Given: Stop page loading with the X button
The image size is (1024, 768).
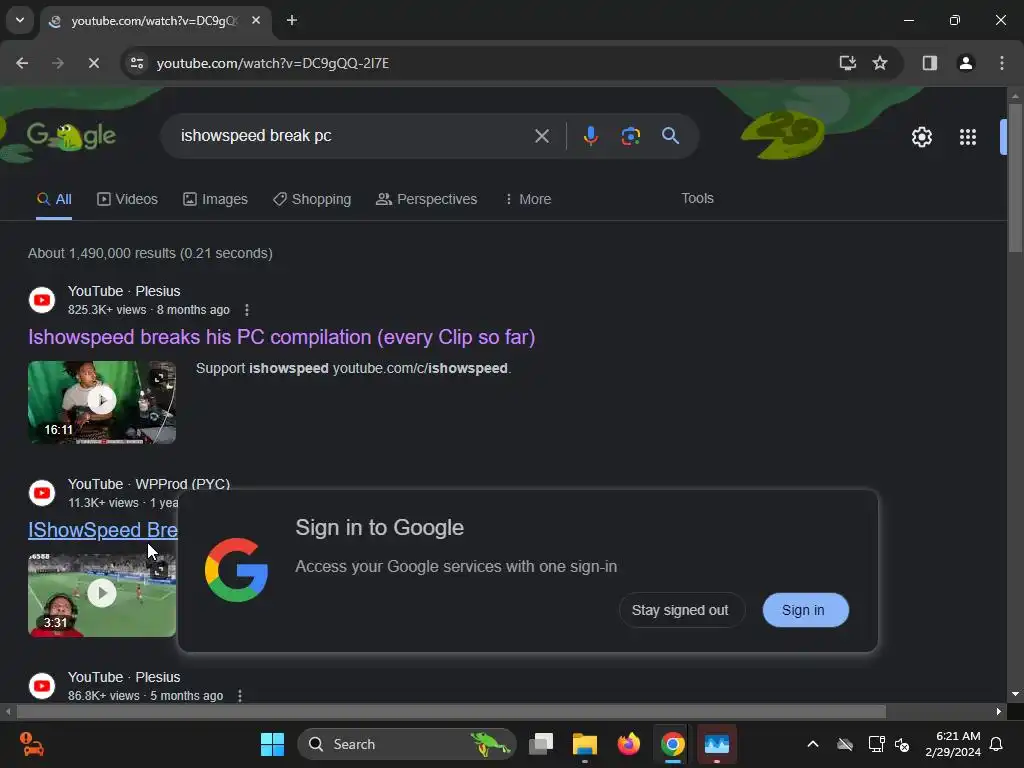Looking at the screenshot, I should [93, 63].
